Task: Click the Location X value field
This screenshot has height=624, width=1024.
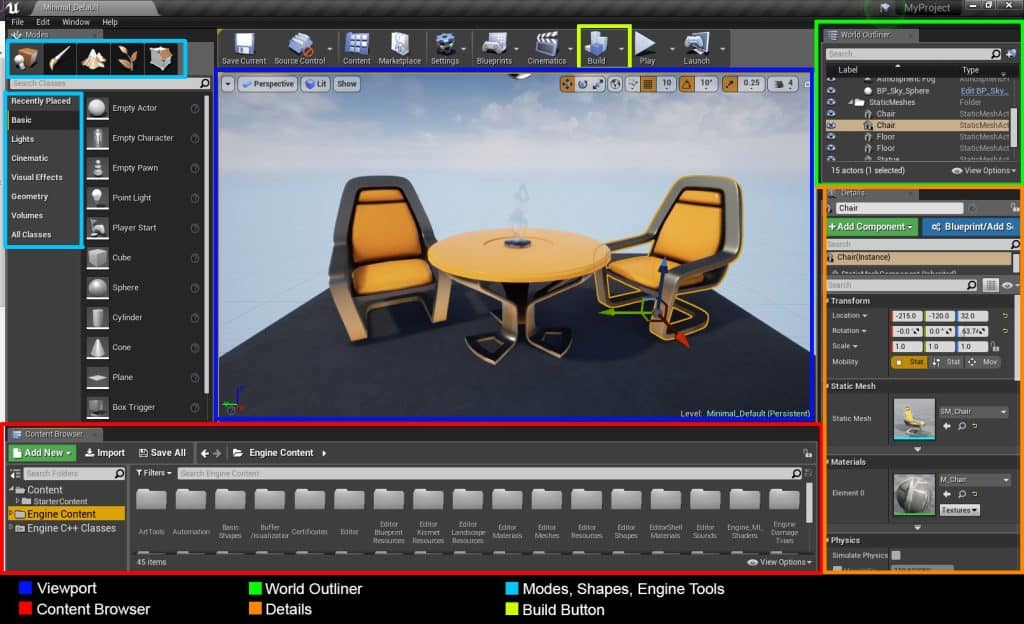Action: click(x=906, y=316)
